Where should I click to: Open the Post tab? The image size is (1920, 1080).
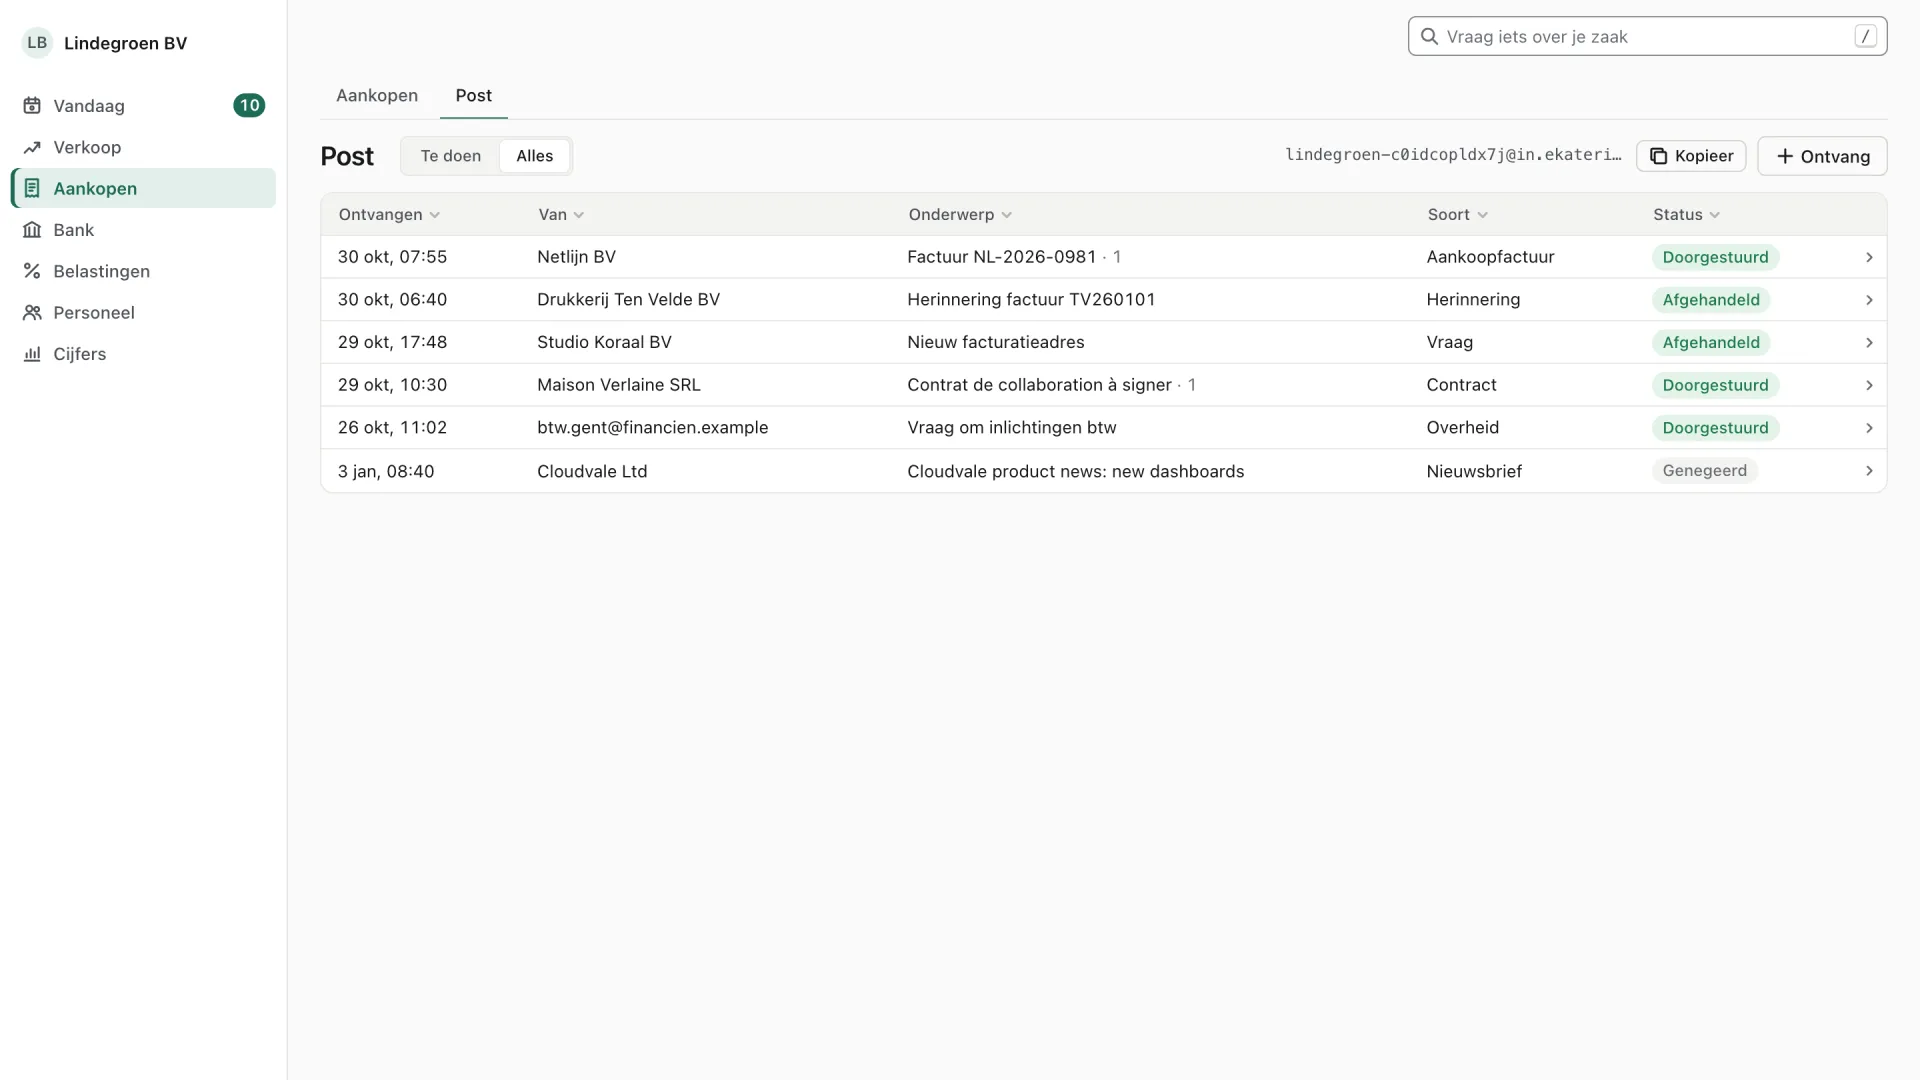(474, 96)
